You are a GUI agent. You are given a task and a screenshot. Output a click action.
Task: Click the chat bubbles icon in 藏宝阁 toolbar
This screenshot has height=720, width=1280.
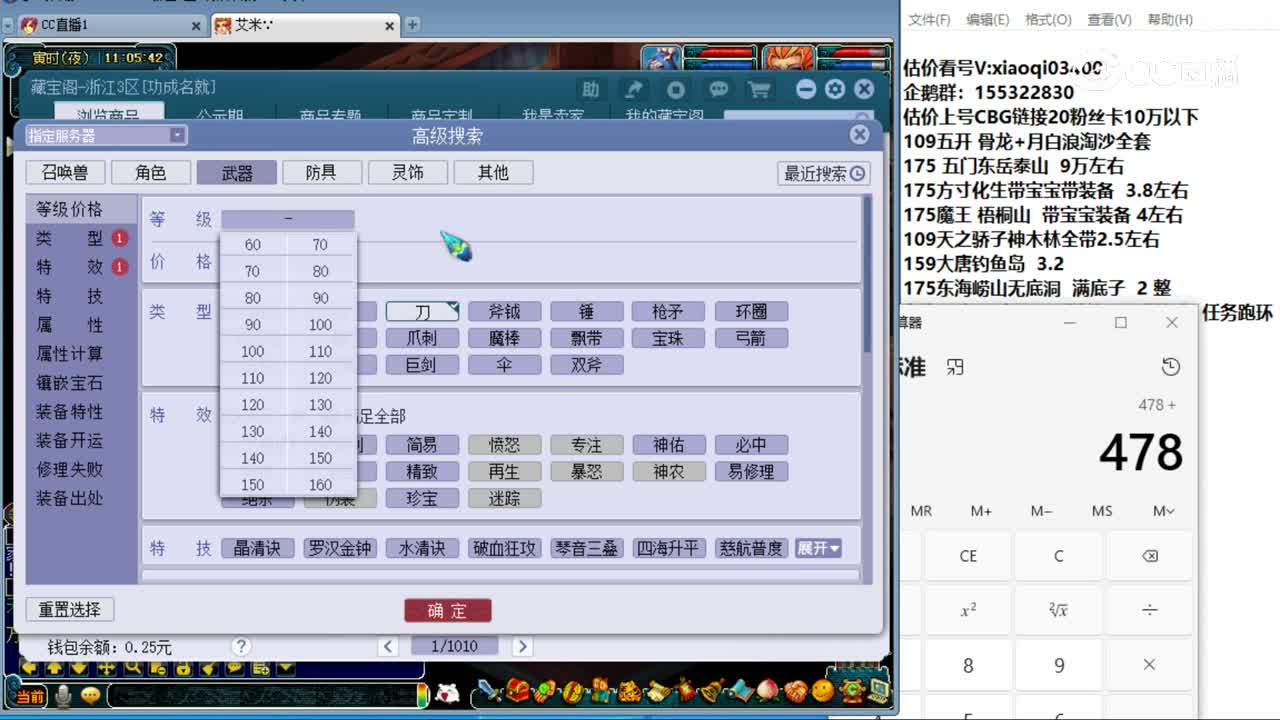tap(718, 89)
